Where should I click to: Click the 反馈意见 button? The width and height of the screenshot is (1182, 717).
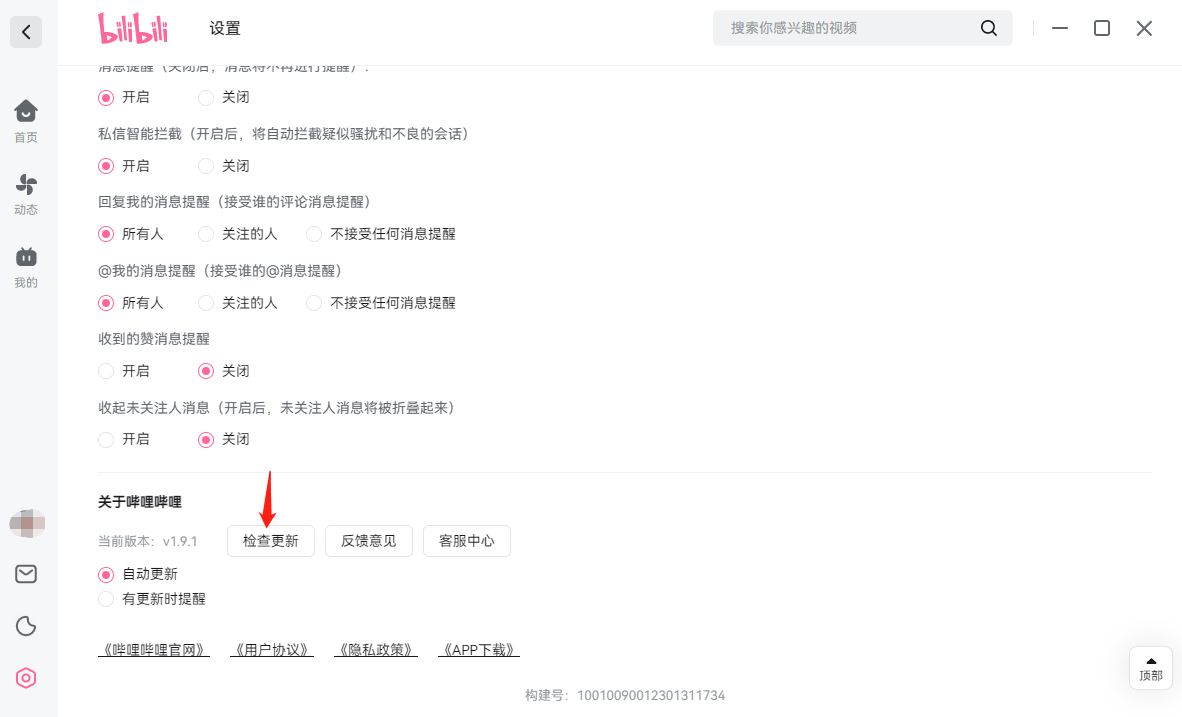tap(369, 541)
